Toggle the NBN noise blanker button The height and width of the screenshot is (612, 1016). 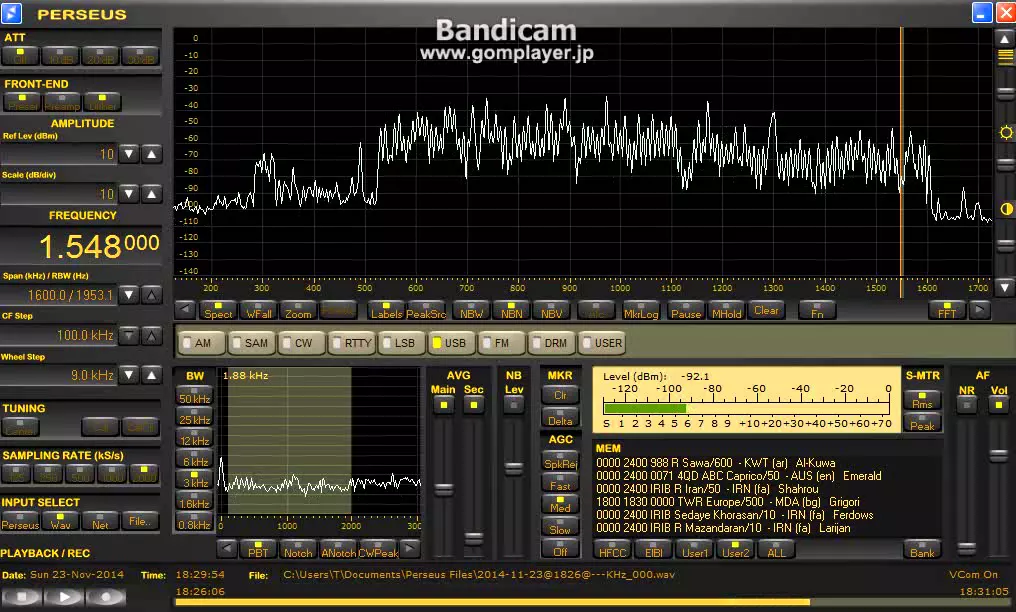(x=511, y=310)
